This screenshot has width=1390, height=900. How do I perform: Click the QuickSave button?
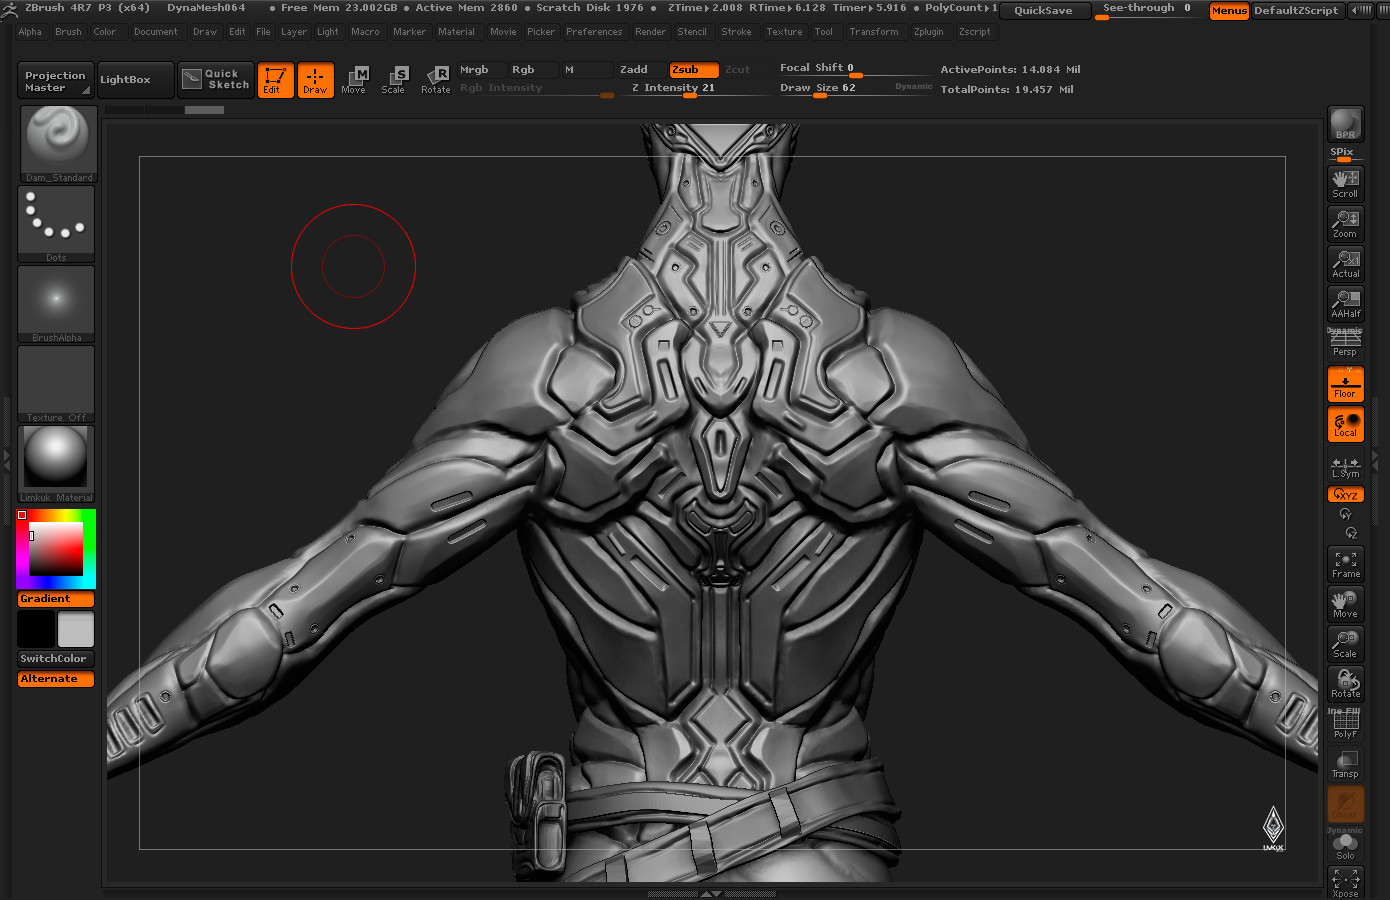(x=1043, y=10)
